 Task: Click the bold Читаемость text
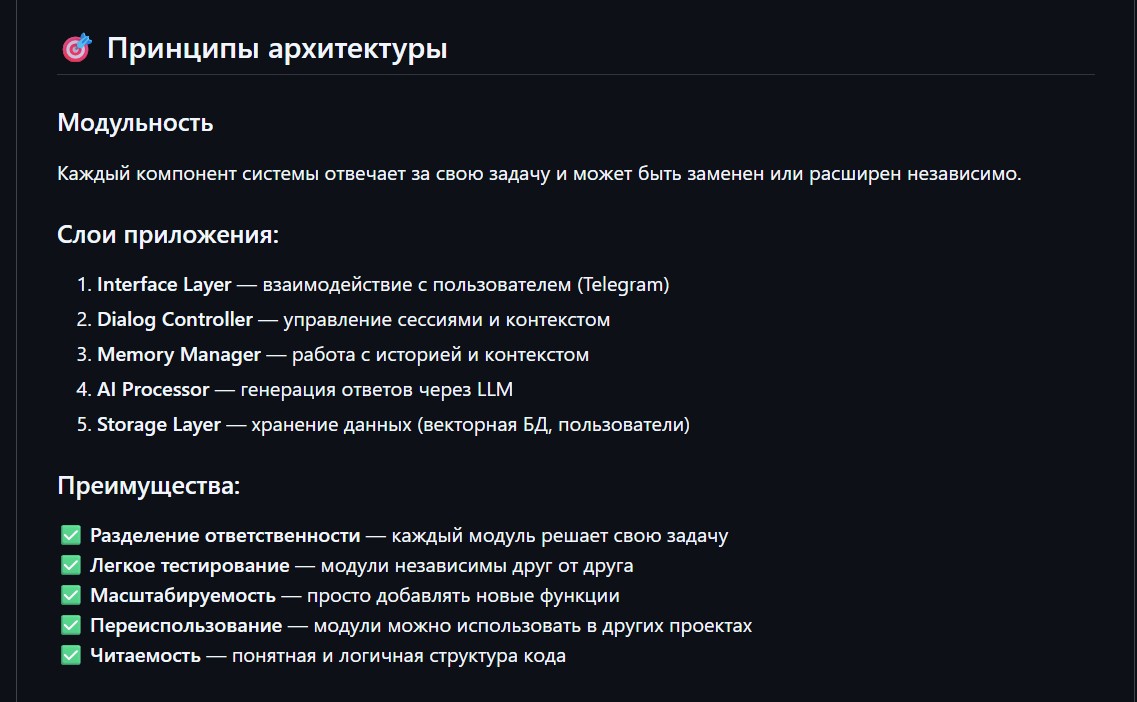tap(146, 656)
